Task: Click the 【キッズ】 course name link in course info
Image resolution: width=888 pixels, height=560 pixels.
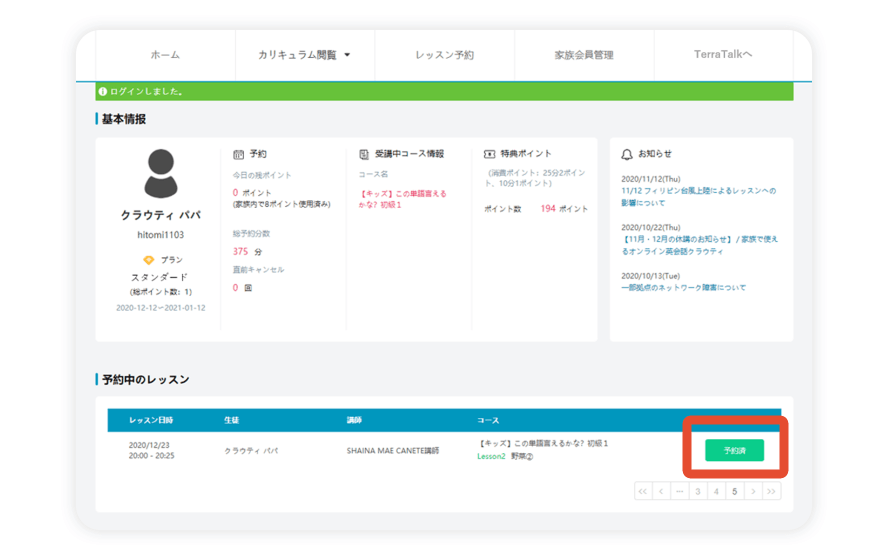Action: pos(402,199)
